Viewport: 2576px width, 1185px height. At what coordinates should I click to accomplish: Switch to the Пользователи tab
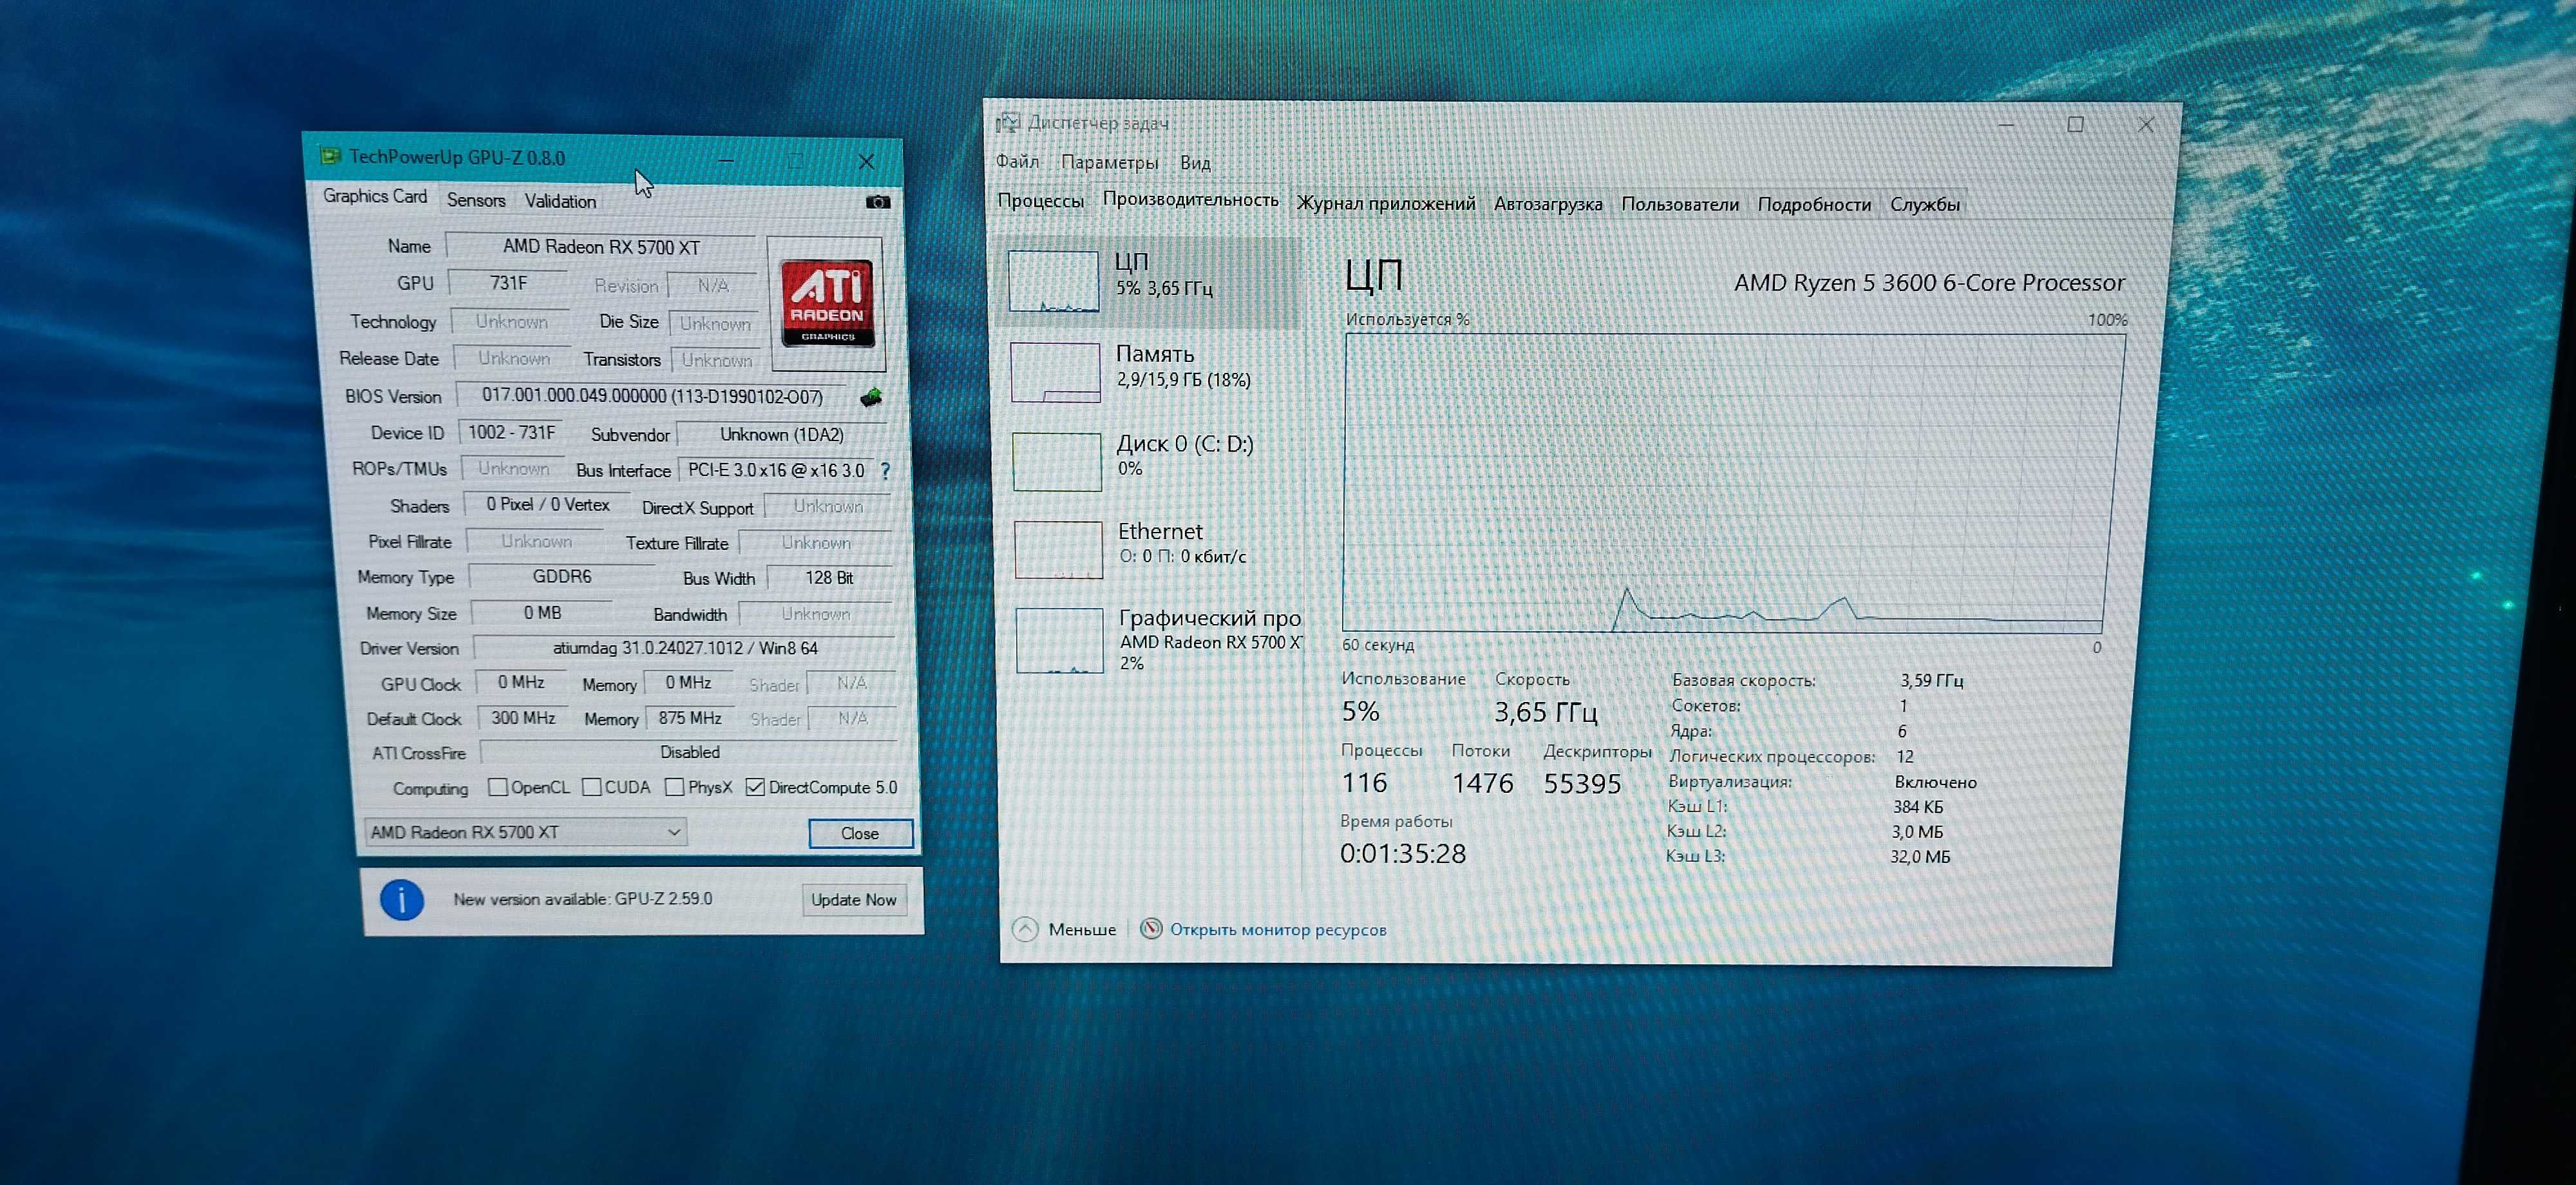point(1680,204)
